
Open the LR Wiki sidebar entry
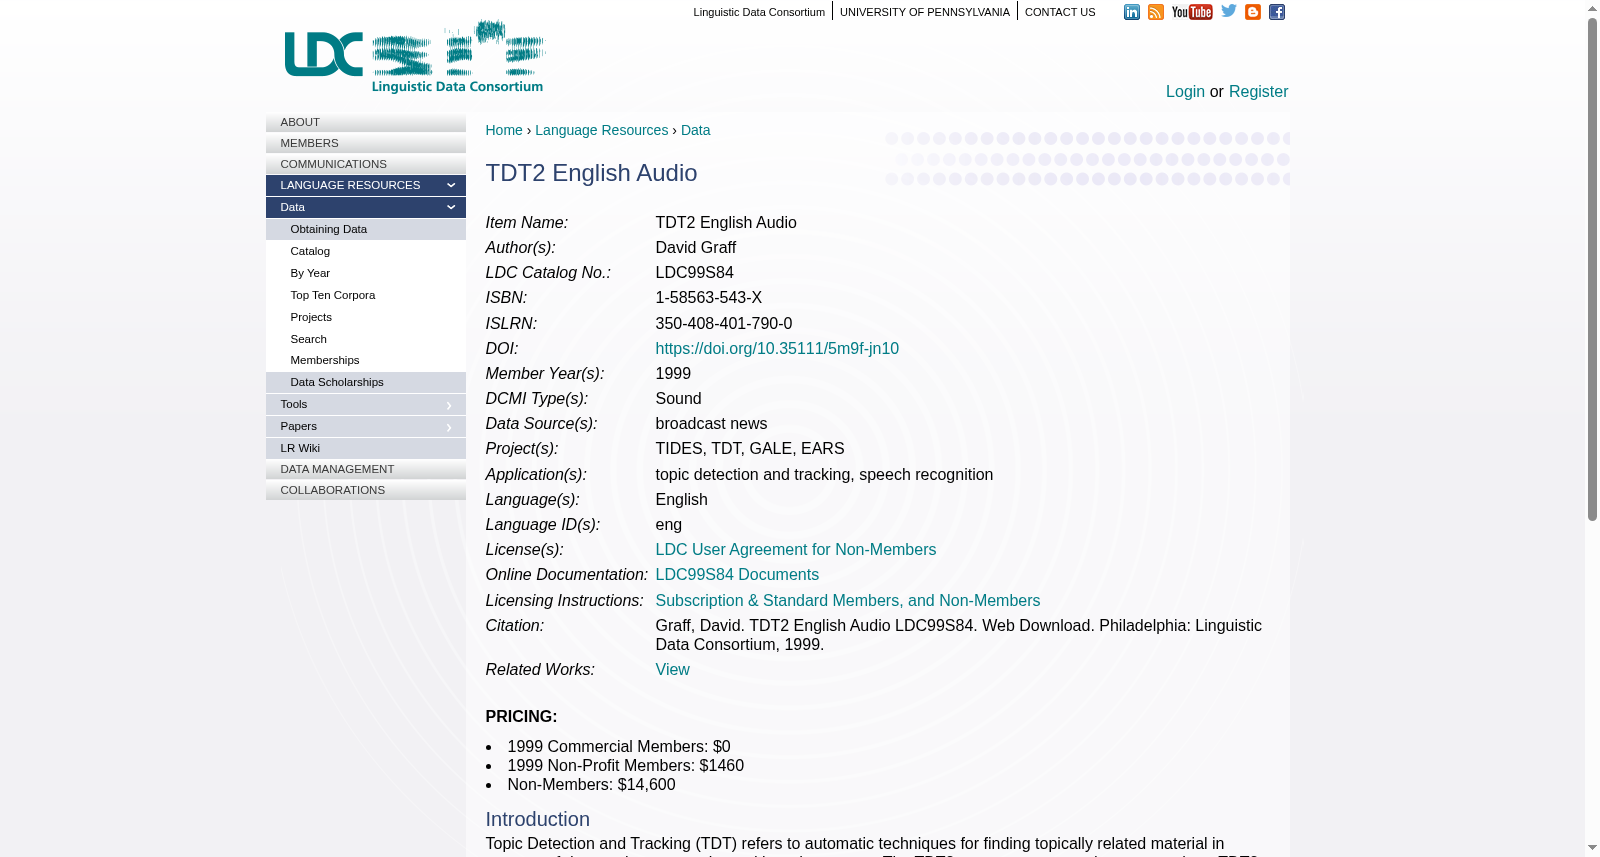[x=366, y=448]
